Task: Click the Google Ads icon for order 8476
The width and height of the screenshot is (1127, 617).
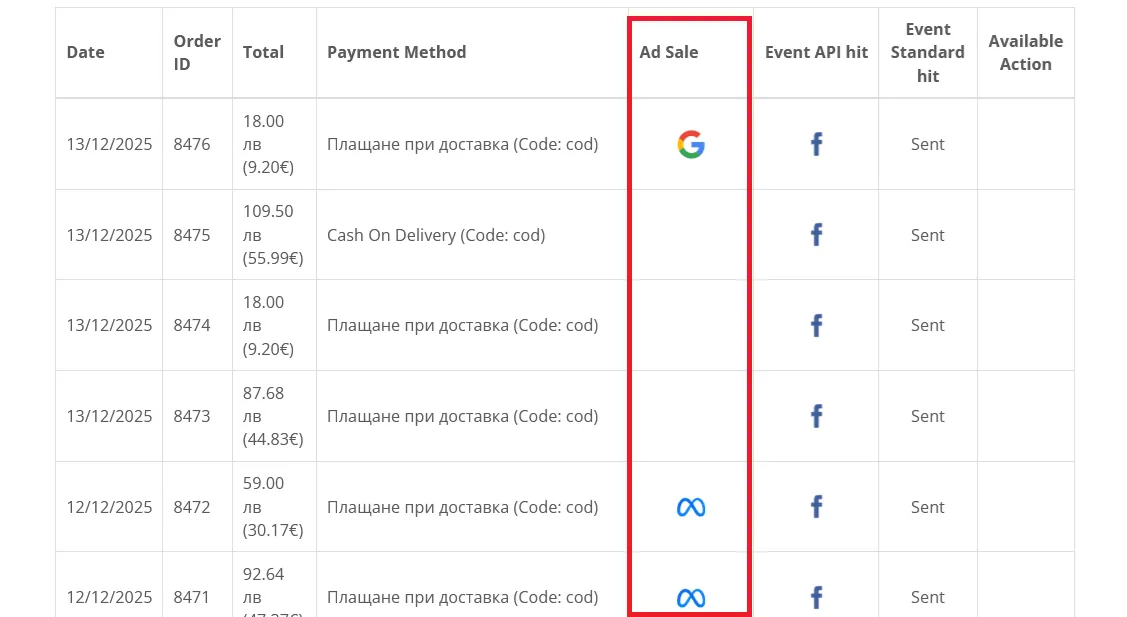Action: (689, 144)
